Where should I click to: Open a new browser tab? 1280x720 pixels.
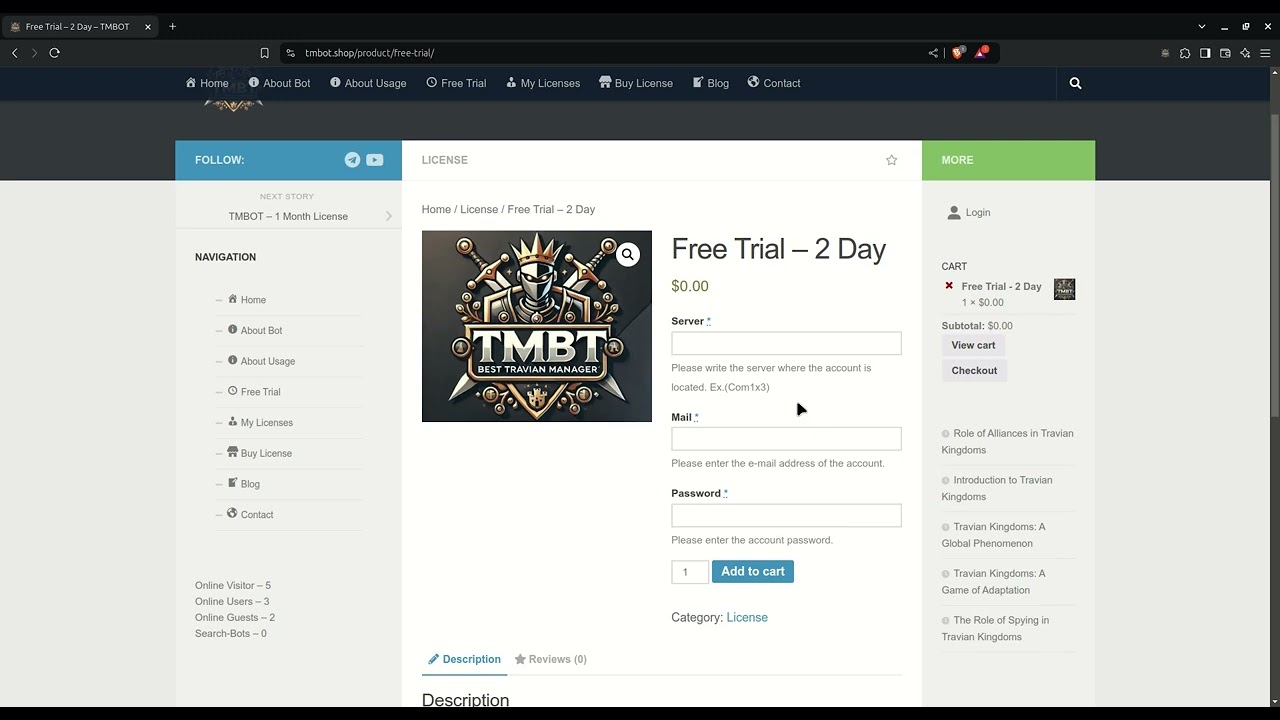point(172,27)
